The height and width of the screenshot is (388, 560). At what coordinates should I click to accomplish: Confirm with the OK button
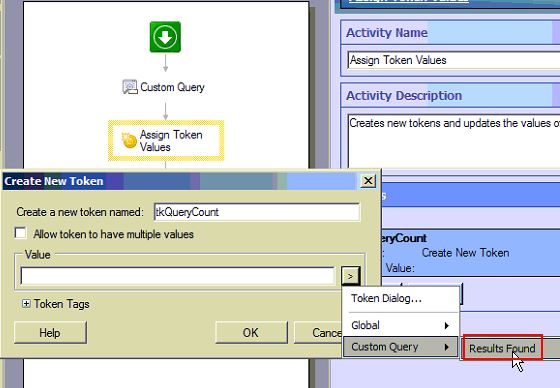(251, 333)
